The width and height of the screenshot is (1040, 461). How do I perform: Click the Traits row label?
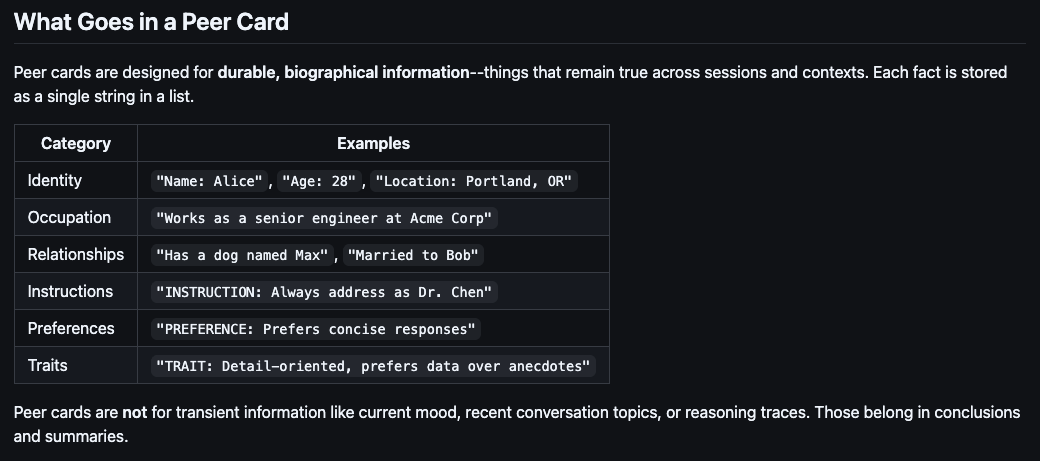tap(47, 365)
